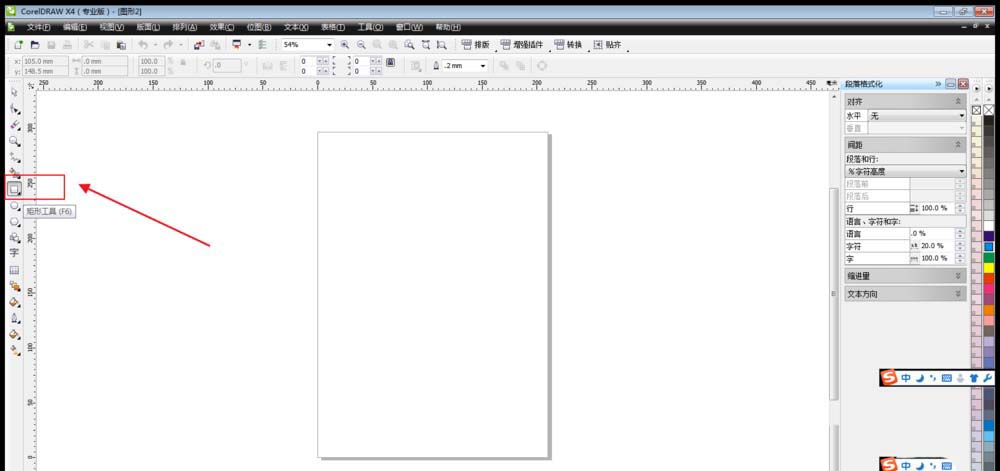Click the Import icon in the toolbar
Image resolution: width=1000 pixels, height=471 pixels.
pos(199,45)
